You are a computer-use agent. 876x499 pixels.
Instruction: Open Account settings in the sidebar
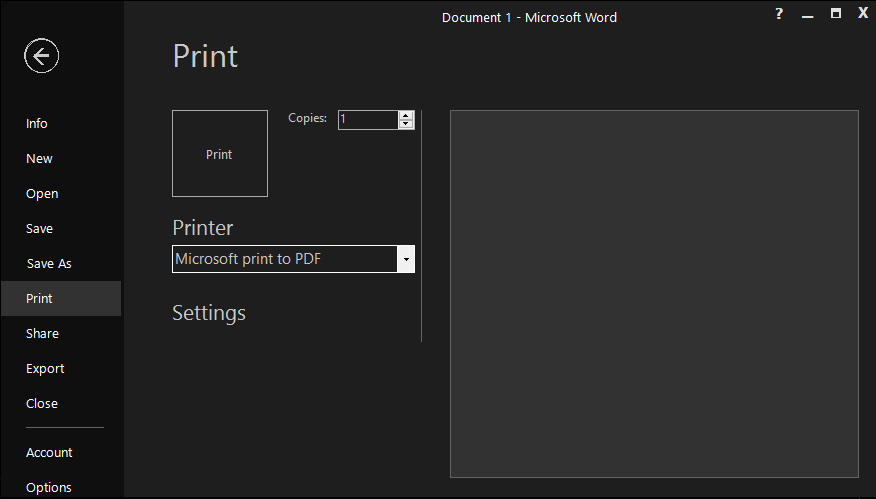click(49, 453)
